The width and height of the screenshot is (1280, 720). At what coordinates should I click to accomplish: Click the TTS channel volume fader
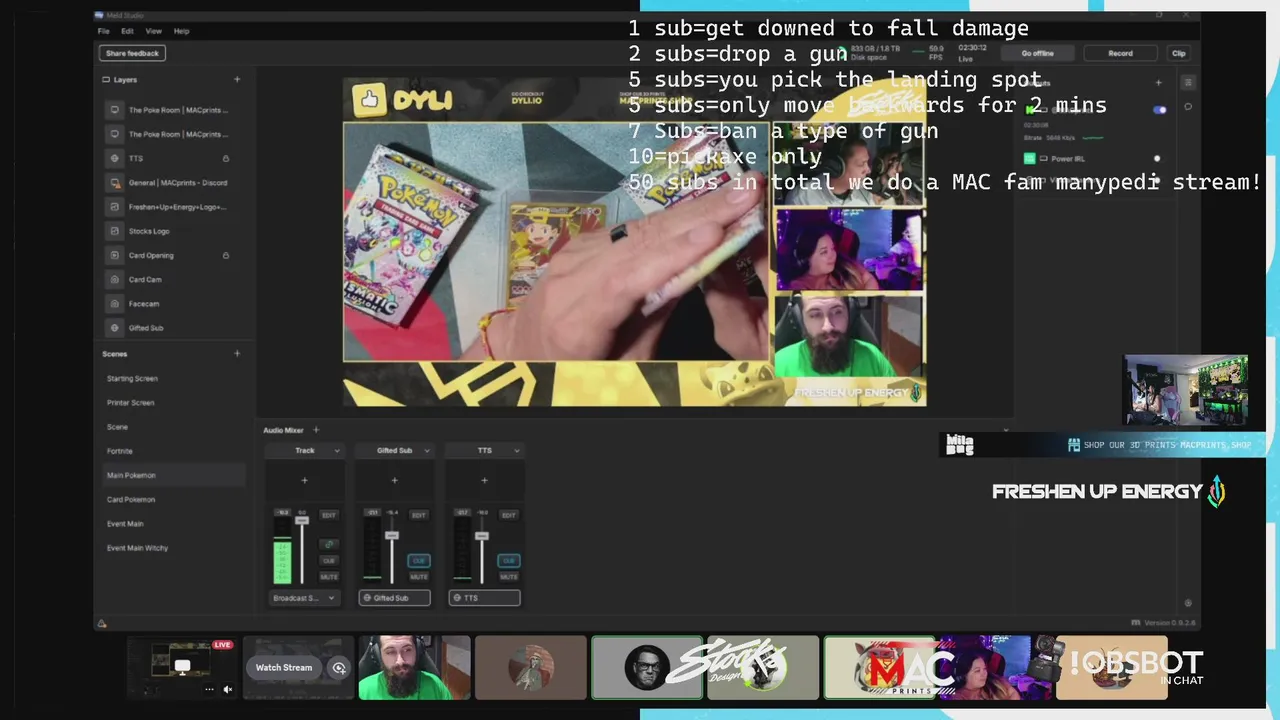482,536
